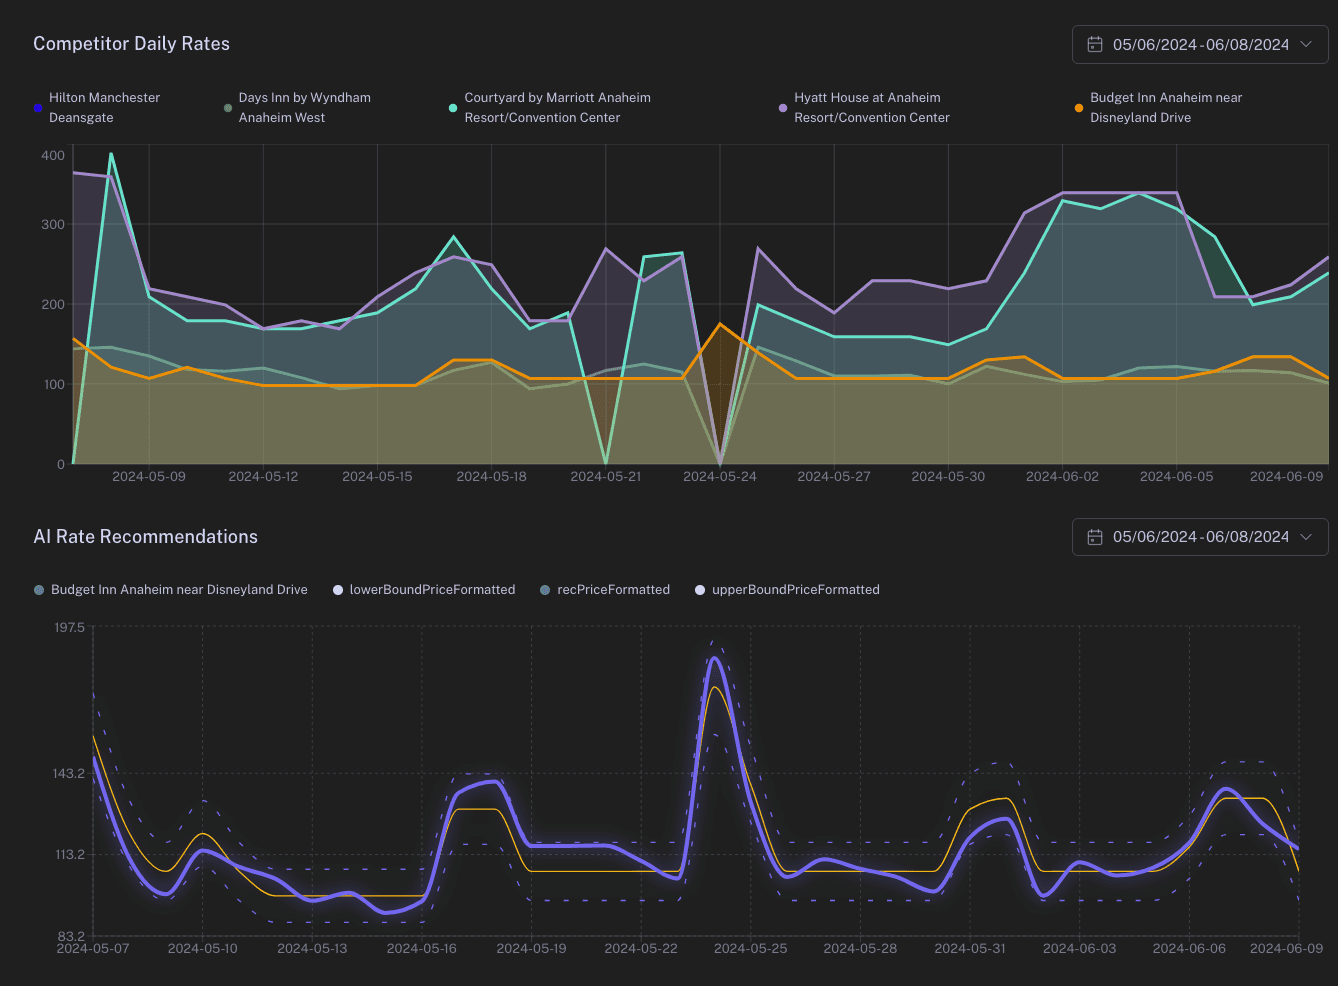Screen dimensions: 1338x986
Task: Click the blue Hilton Manchester legend dot
Action: click(38, 108)
